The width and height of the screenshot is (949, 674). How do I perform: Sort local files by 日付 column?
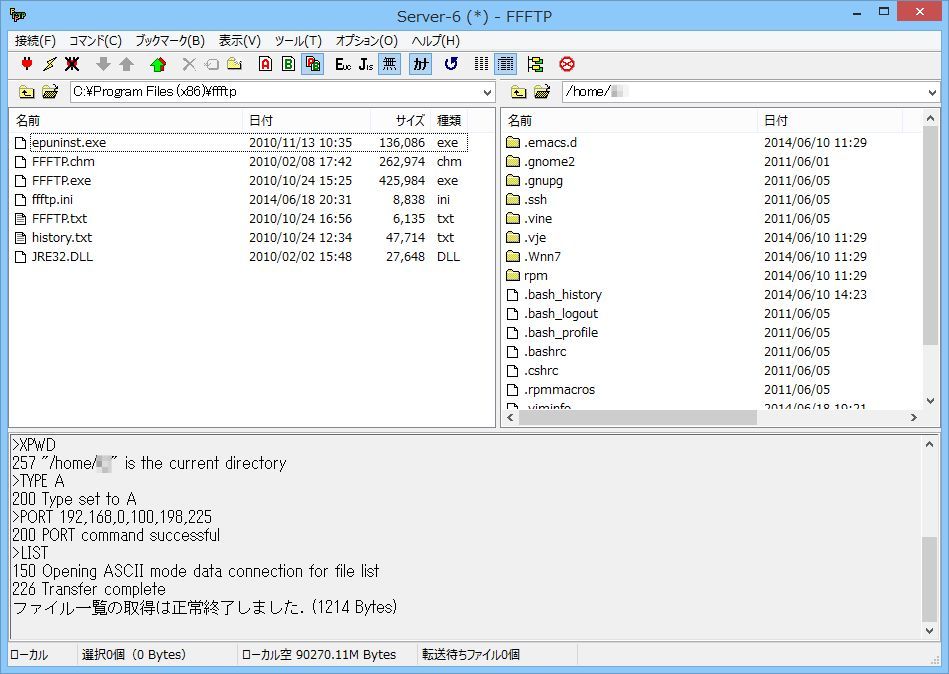tap(306, 120)
